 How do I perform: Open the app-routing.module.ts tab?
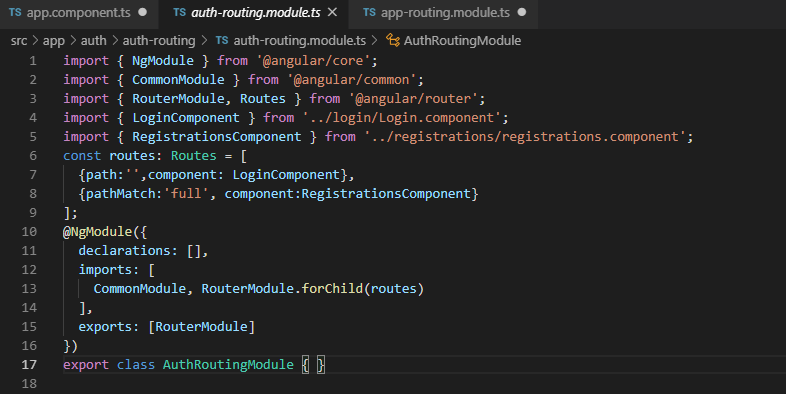pyautogui.click(x=445, y=13)
